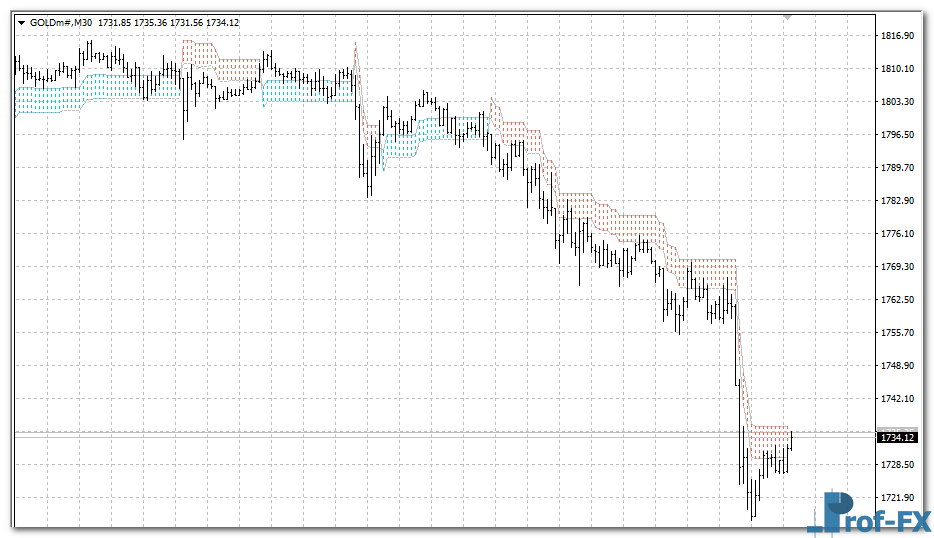The height and width of the screenshot is (538, 934).
Task: Select the 1803.30 level on price scale
Action: tap(899, 102)
